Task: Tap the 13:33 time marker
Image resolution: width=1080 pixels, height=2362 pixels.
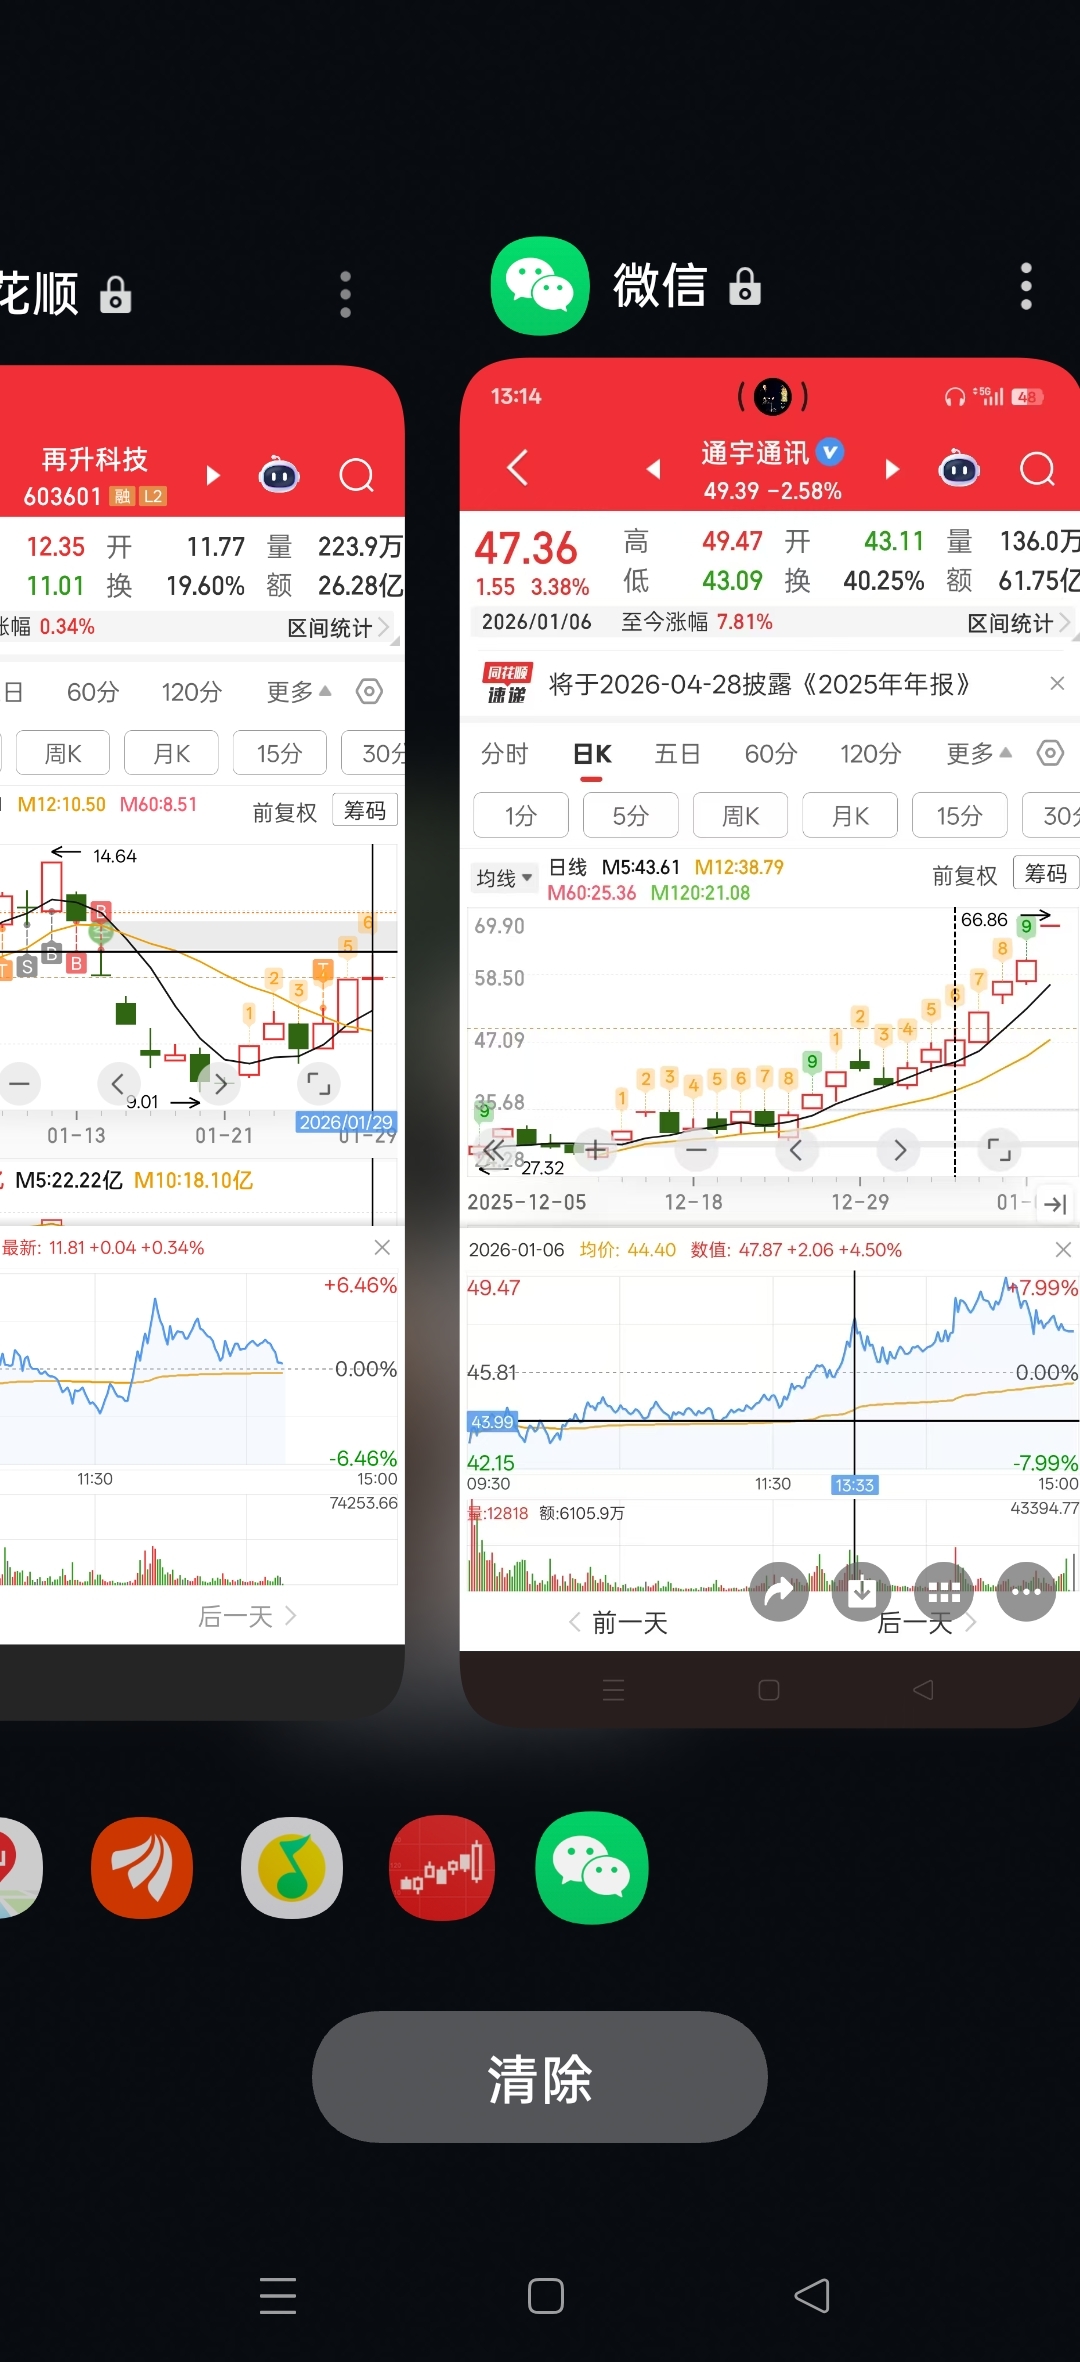Action: pyautogui.click(x=854, y=1485)
